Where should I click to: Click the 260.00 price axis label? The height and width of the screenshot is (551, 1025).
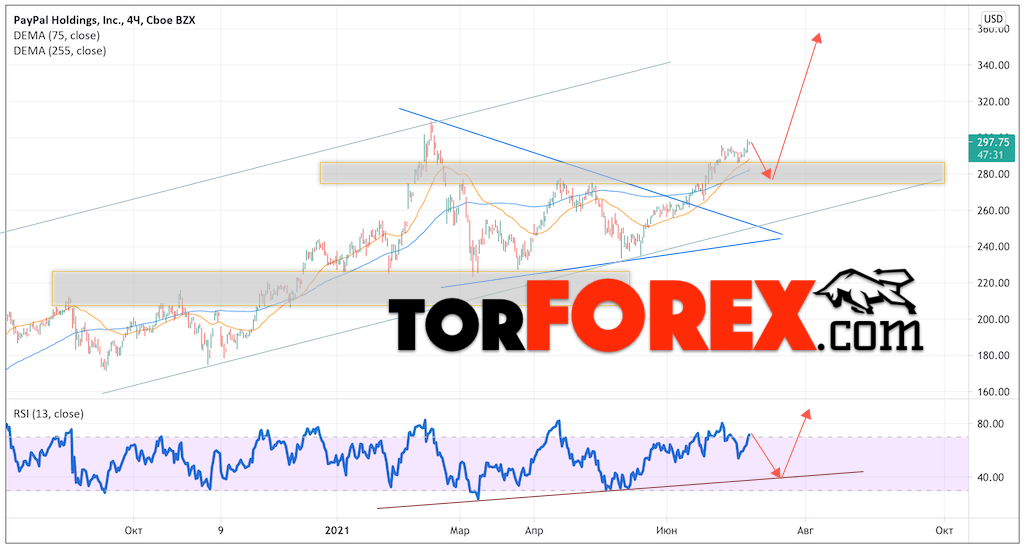(x=994, y=210)
